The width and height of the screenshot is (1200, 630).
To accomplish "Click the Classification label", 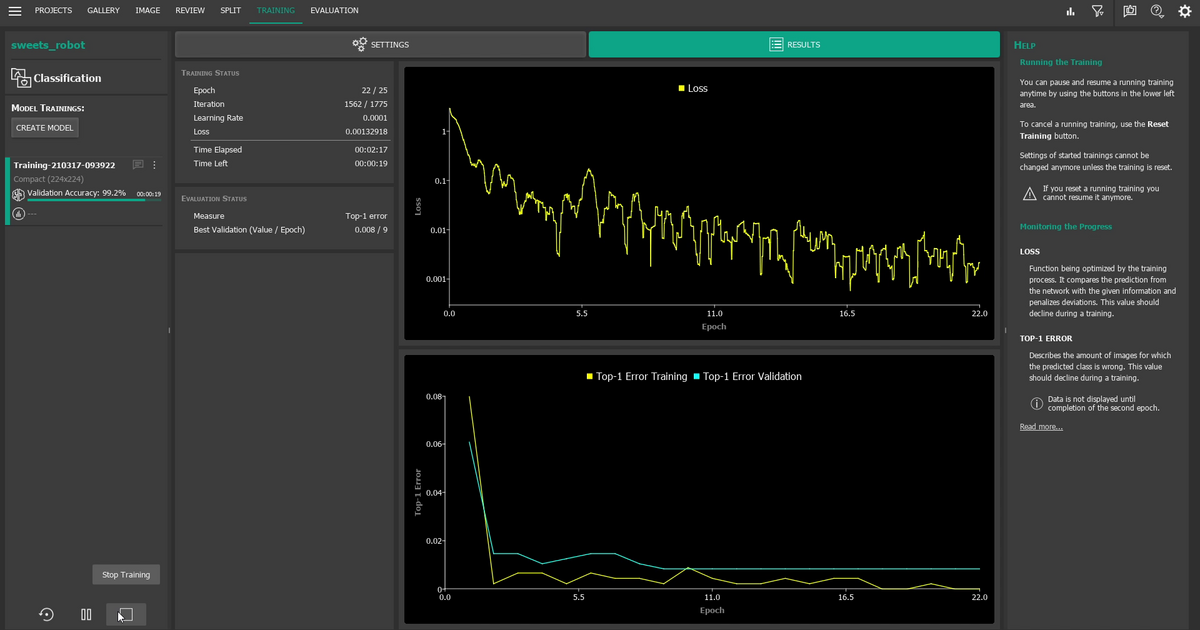I will coord(67,78).
